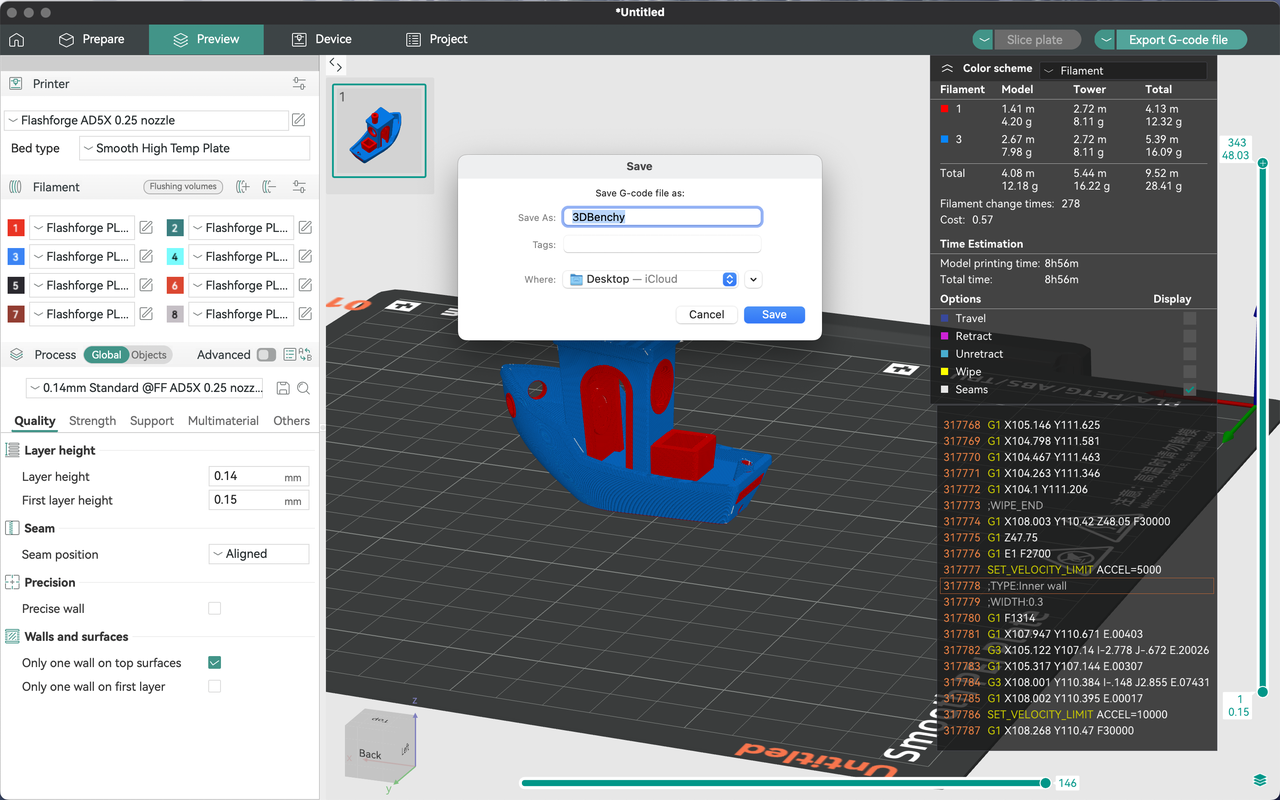The width and height of the screenshot is (1280, 800).
Task: Edit filament 2 preset
Action: pyautogui.click(x=305, y=228)
